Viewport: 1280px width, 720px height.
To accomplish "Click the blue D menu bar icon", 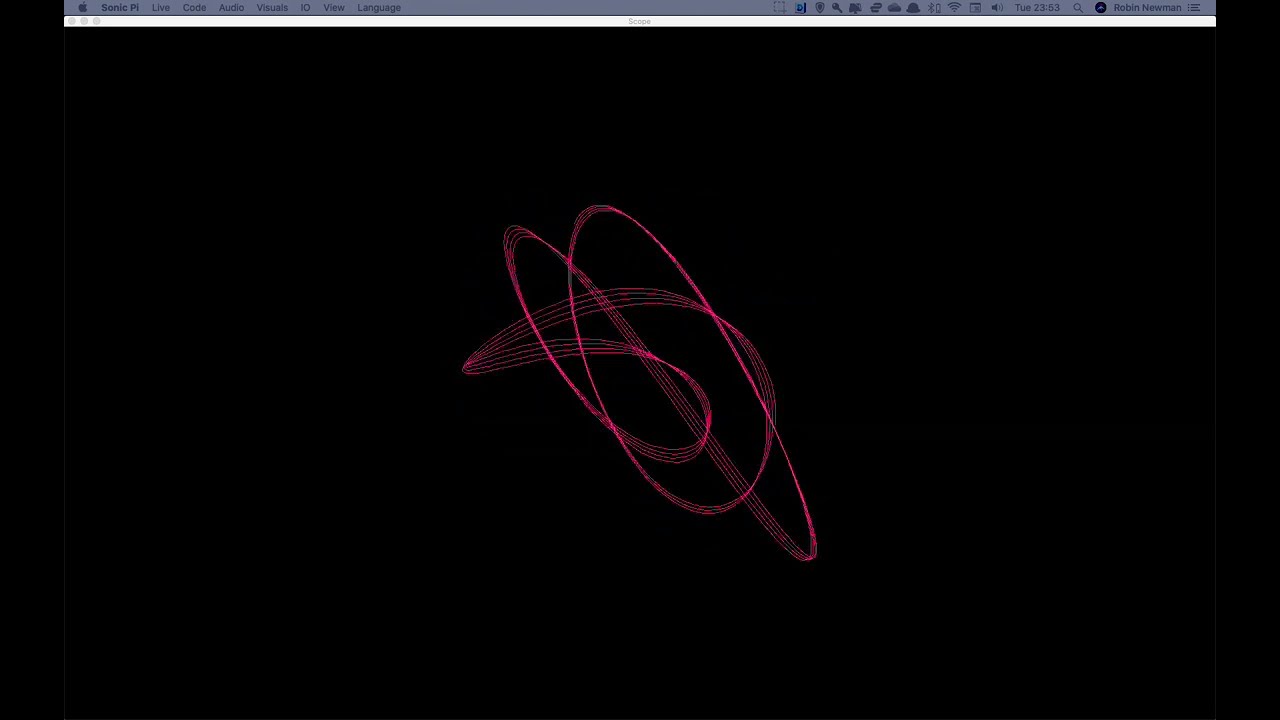I will tap(800, 7).
